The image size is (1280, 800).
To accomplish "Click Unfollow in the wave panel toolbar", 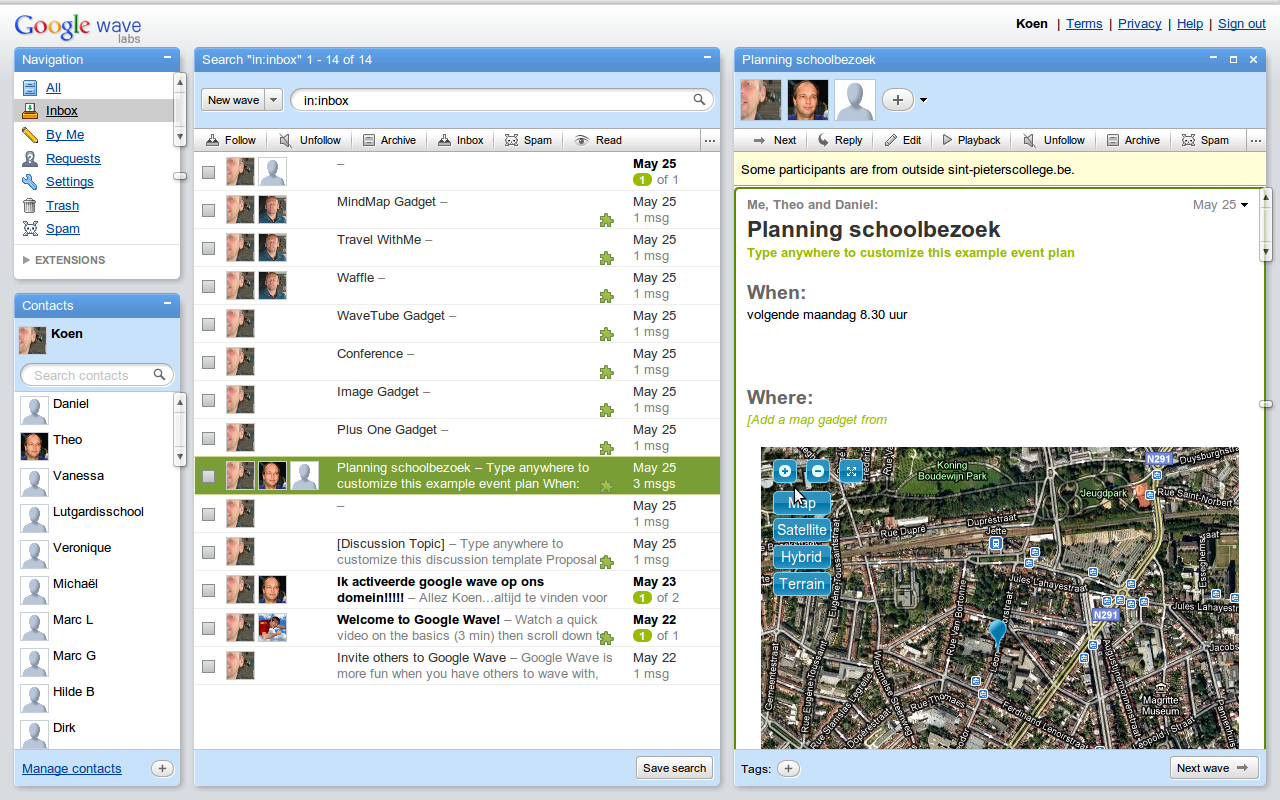I will (1054, 140).
